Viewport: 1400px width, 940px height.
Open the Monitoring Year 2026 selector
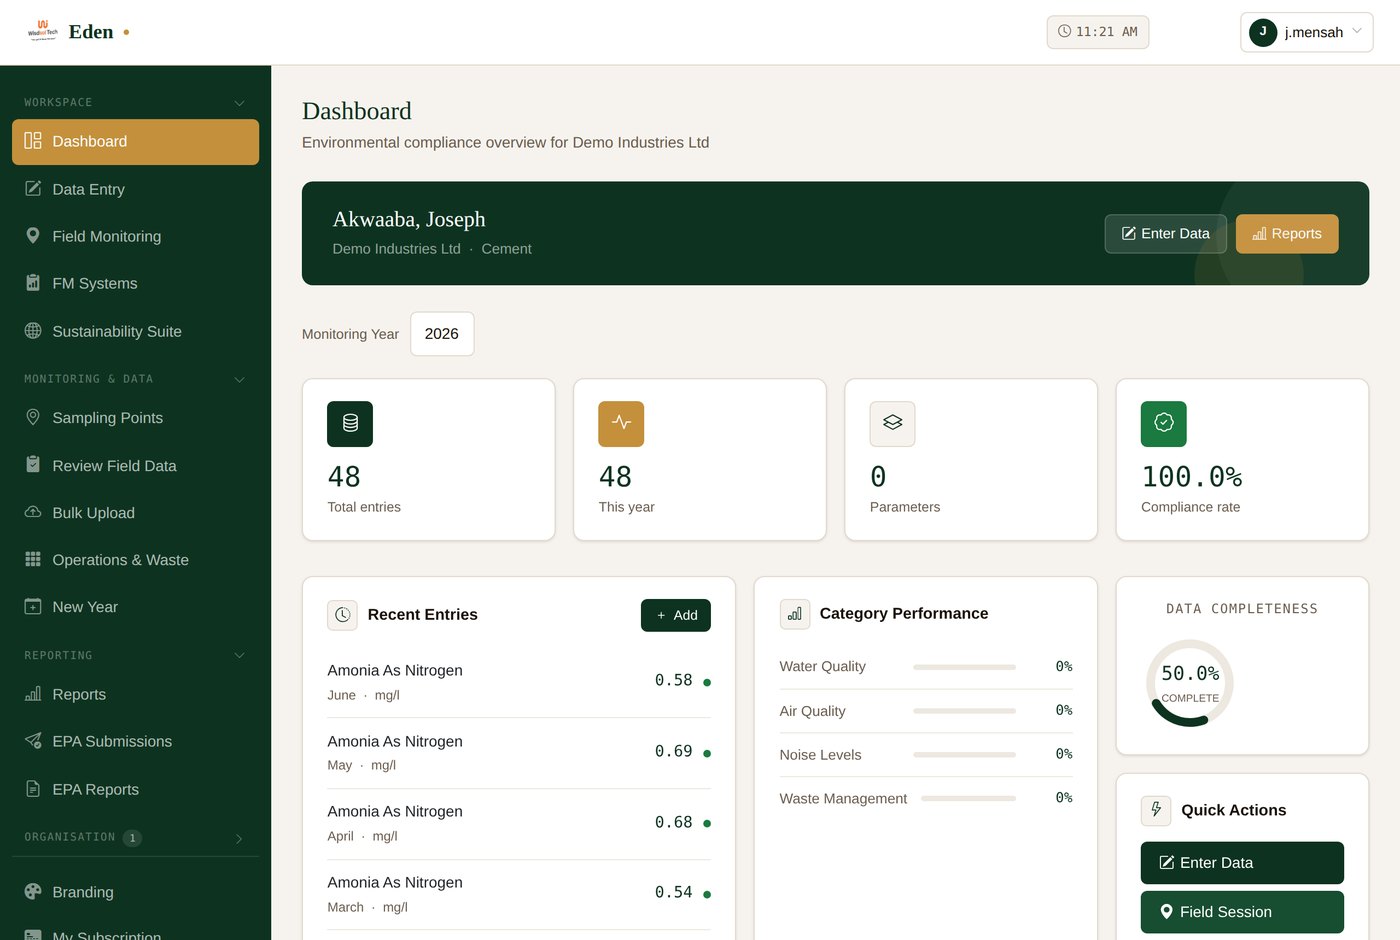[x=442, y=334]
